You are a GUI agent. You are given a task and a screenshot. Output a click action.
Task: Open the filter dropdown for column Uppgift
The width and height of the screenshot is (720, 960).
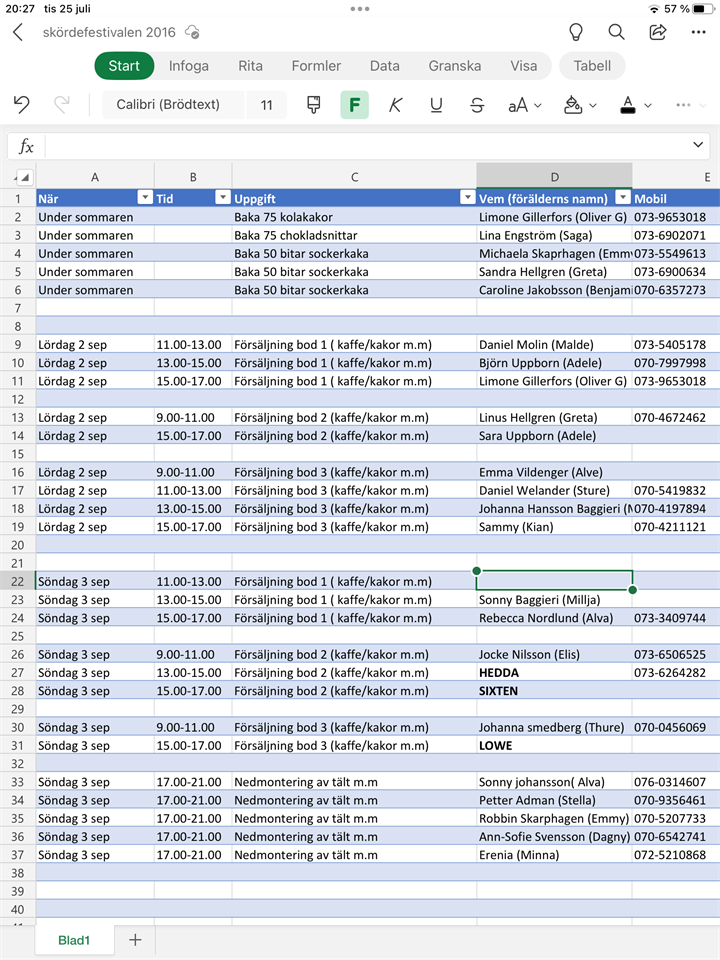tap(466, 199)
